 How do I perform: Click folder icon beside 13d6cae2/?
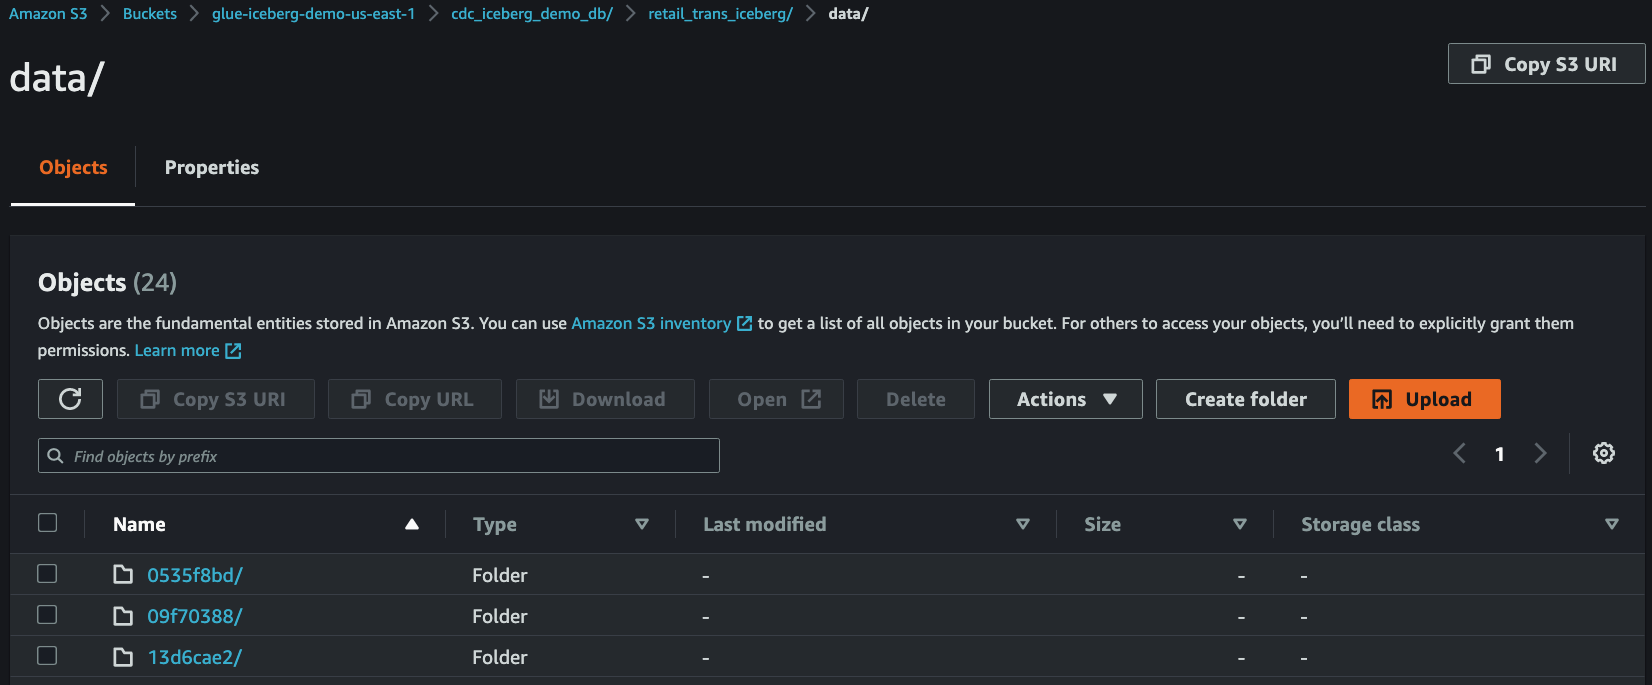click(x=123, y=656)
